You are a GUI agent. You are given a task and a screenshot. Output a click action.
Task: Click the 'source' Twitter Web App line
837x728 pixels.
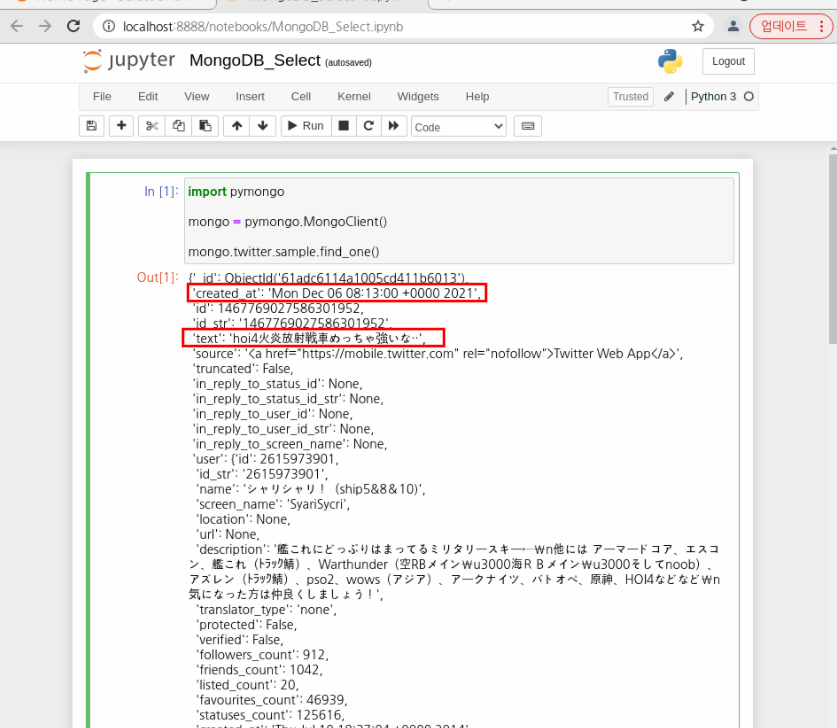(438, 353)
